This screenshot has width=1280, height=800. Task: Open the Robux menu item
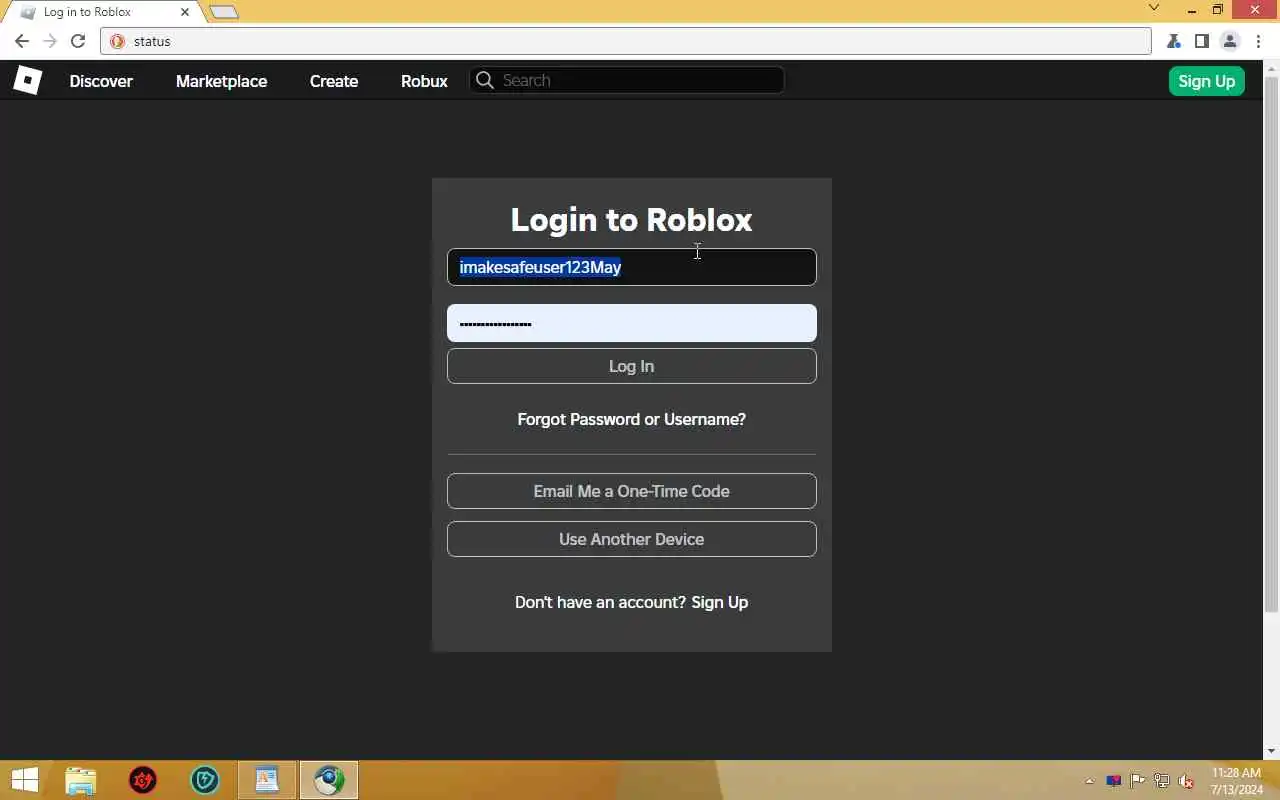click(424, 81)
